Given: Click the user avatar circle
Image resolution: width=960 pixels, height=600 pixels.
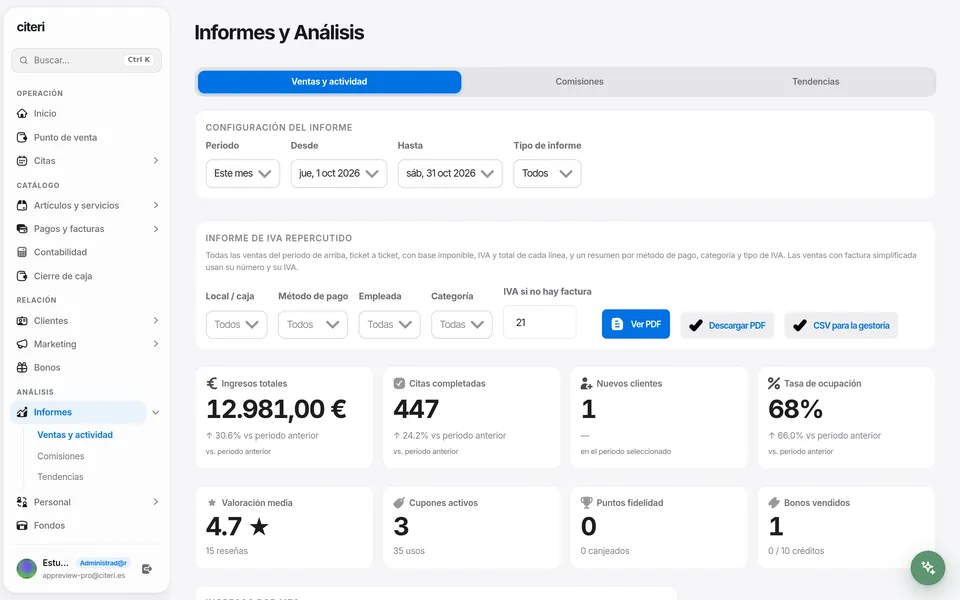Looking at the screenshot, I should pyautogui.click(x=26, y=569).
